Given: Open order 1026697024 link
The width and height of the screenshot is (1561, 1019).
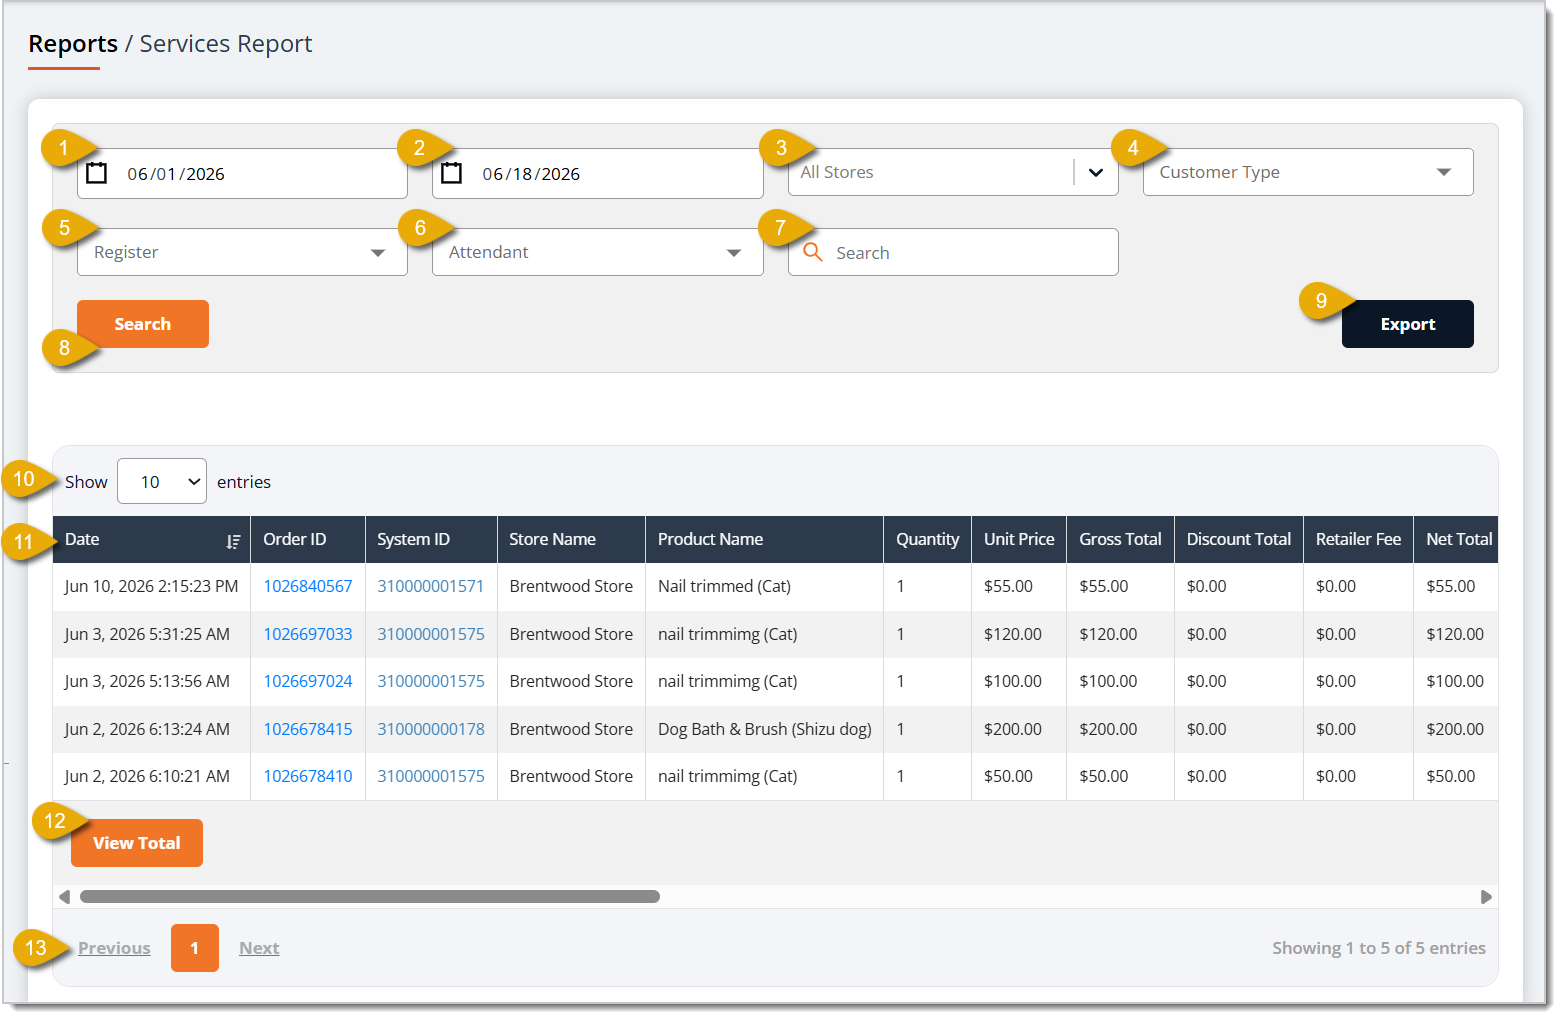Looking at the screenshot, I should click(308, 681).
